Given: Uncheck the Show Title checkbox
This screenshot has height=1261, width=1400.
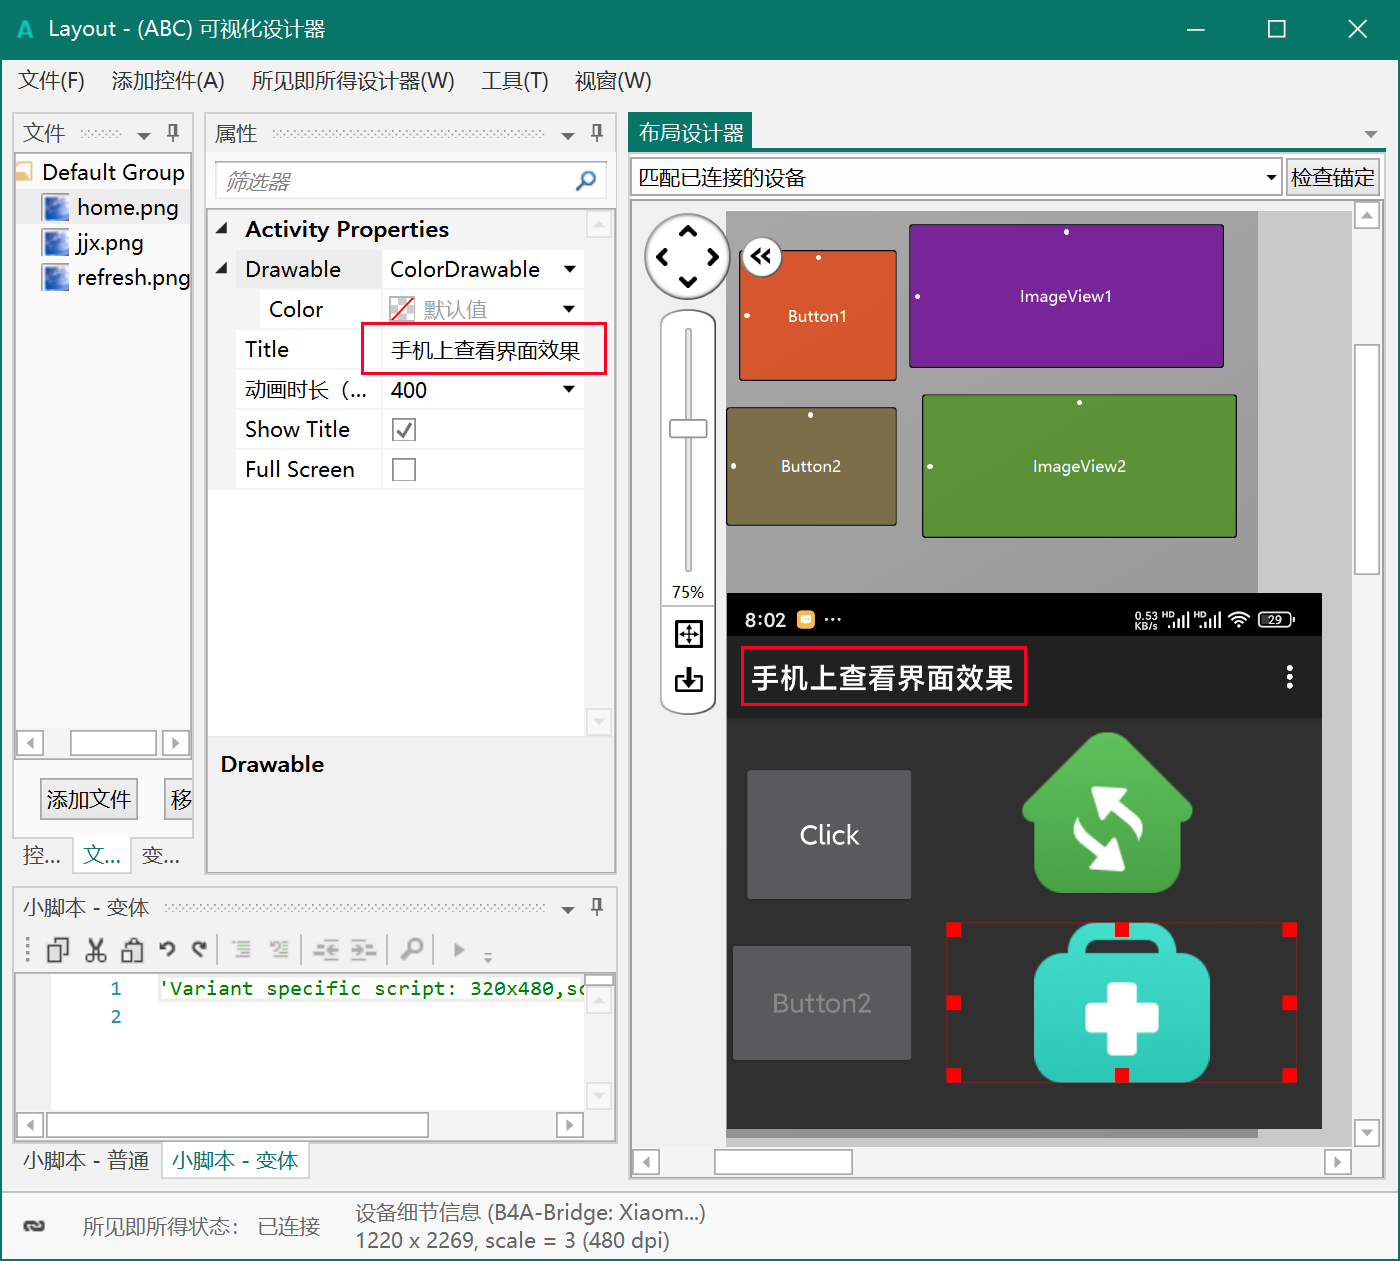Looking at the screenshot, I should click(x=404, y=429).
